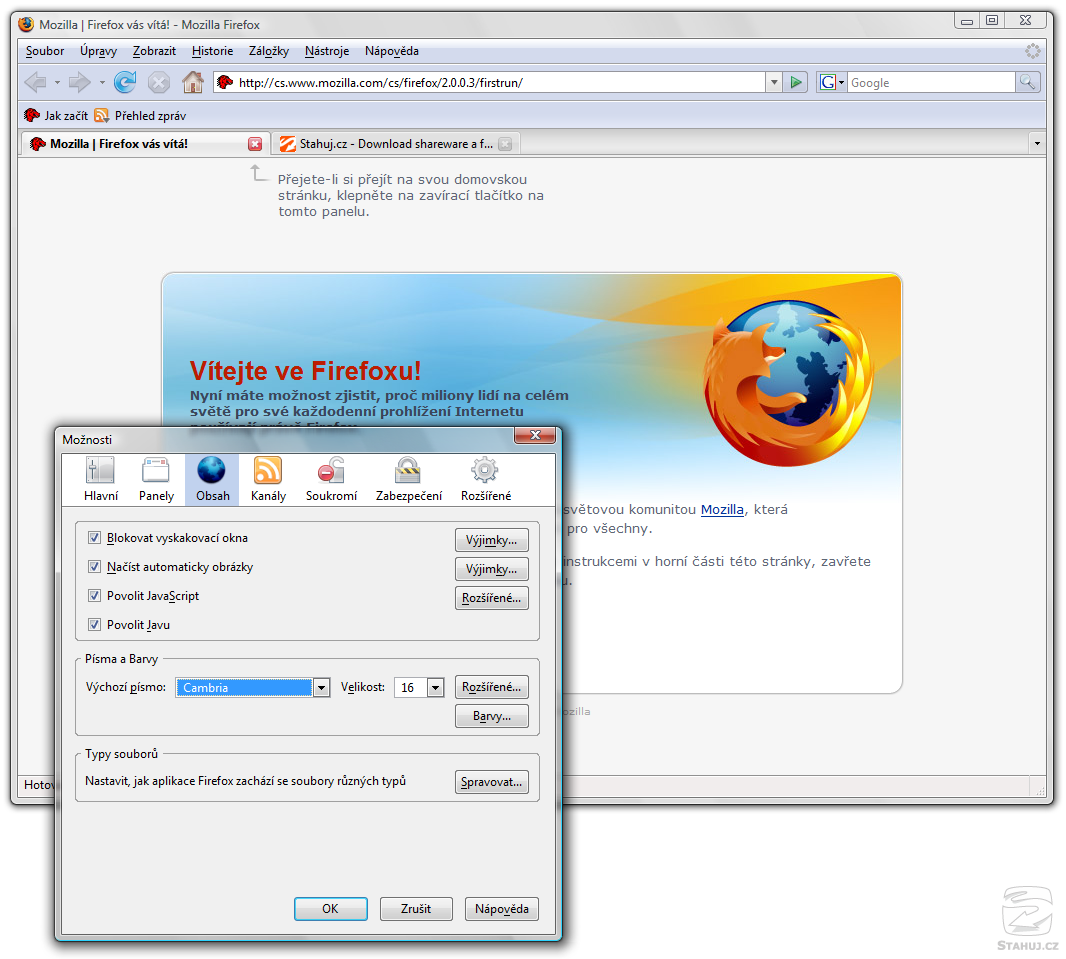Click the green Go arrow button
1066x959 pixels.
tap(795, 82)
